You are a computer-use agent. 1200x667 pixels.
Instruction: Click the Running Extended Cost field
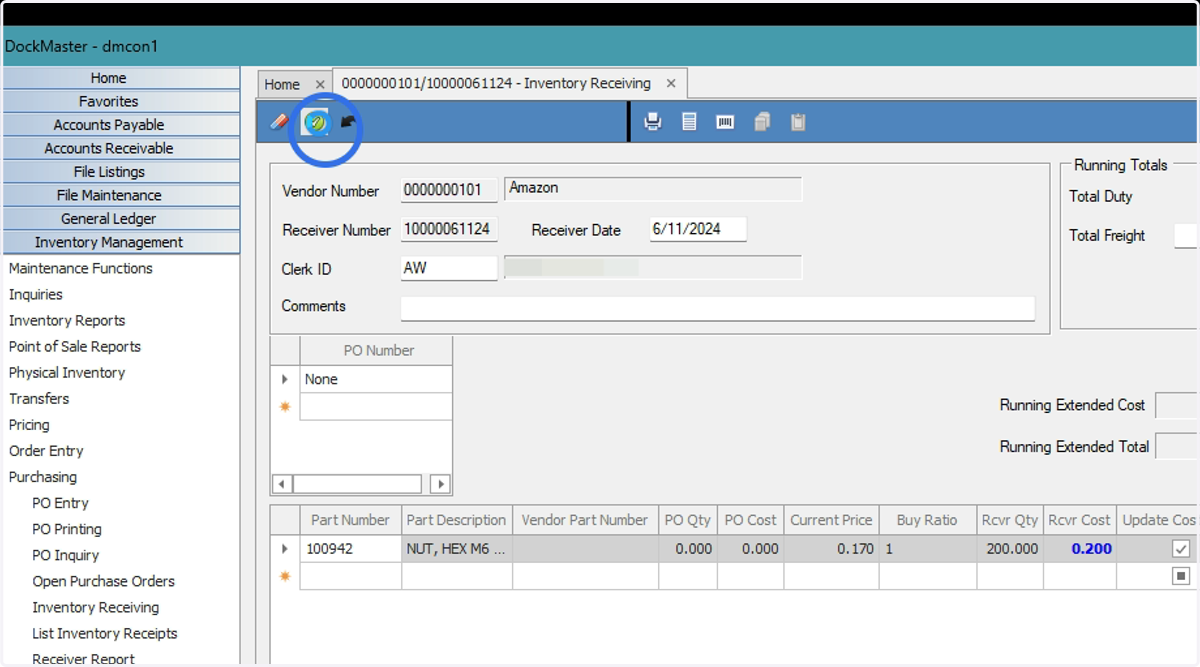pos(1176,405)
